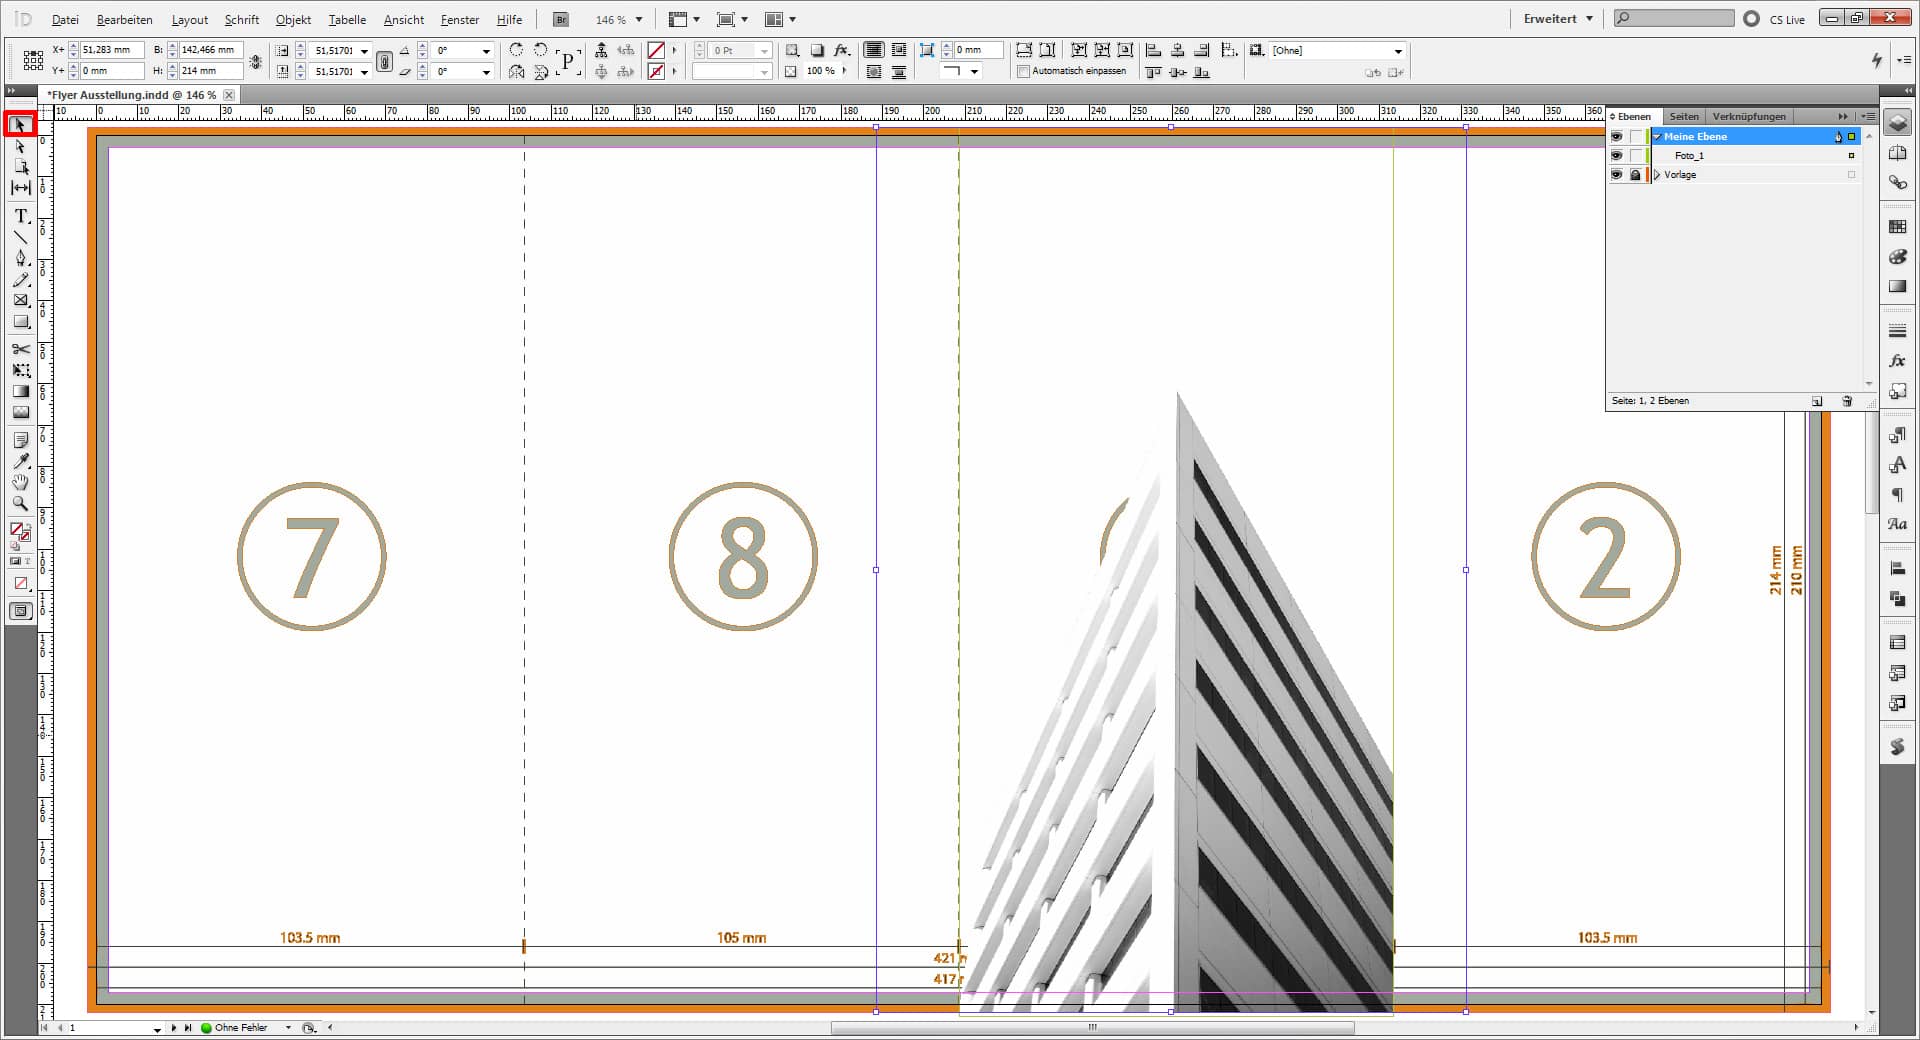Select the Scissors tool

click(21, 349)
